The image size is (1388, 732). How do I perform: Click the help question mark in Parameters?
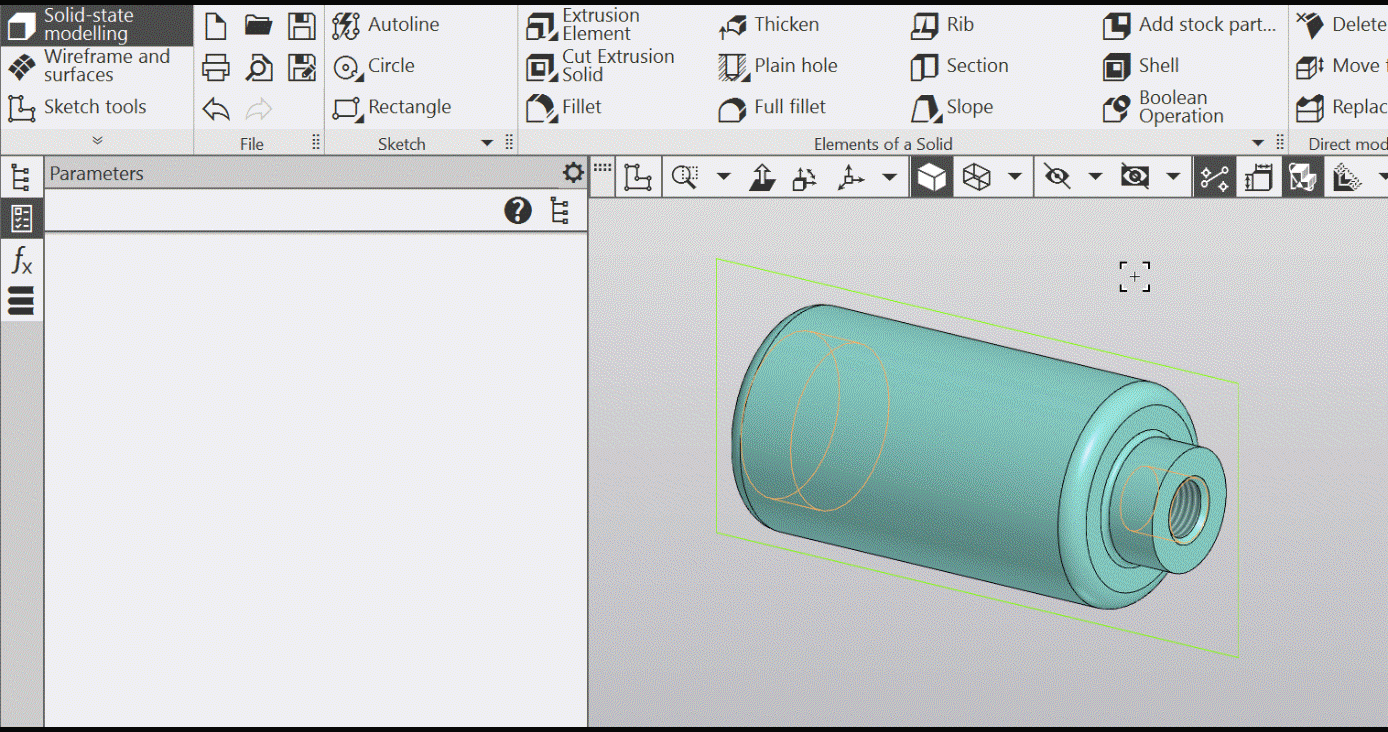click(x=518, y=211)
